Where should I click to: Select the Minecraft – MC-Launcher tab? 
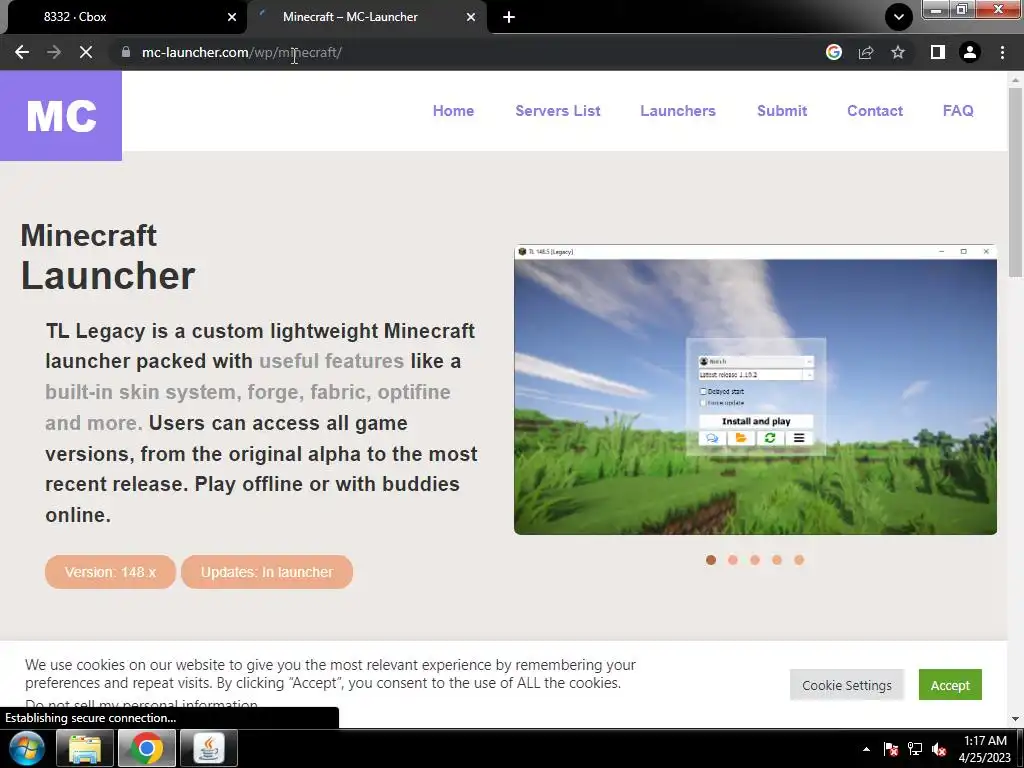click(x=367, y=17)
